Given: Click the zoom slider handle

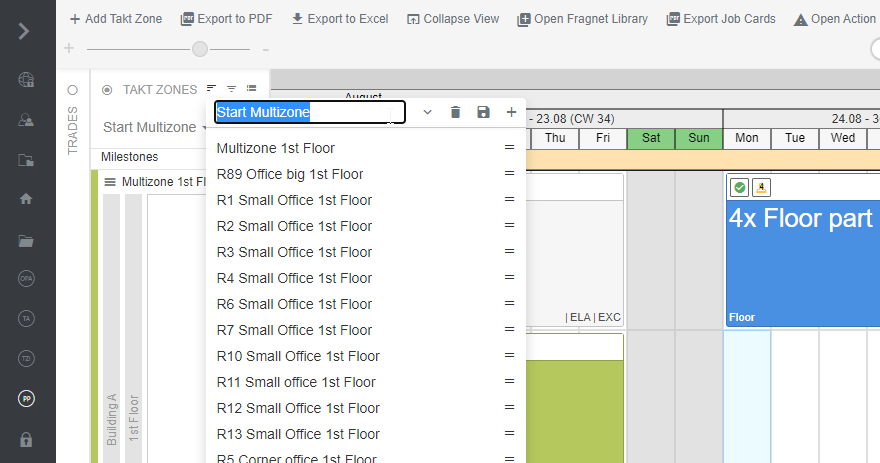Looking at the screenshot, I should [200, 49].
